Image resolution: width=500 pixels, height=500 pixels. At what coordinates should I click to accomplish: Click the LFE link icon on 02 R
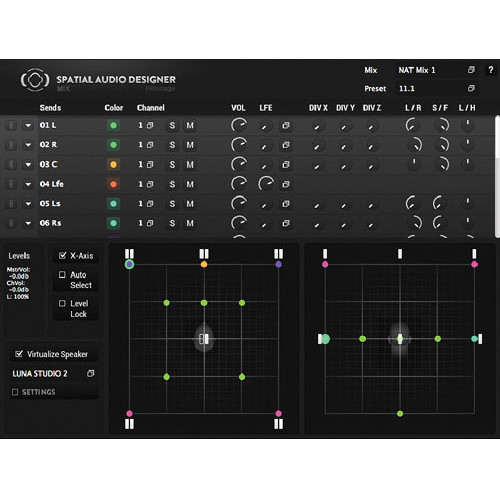286,145
